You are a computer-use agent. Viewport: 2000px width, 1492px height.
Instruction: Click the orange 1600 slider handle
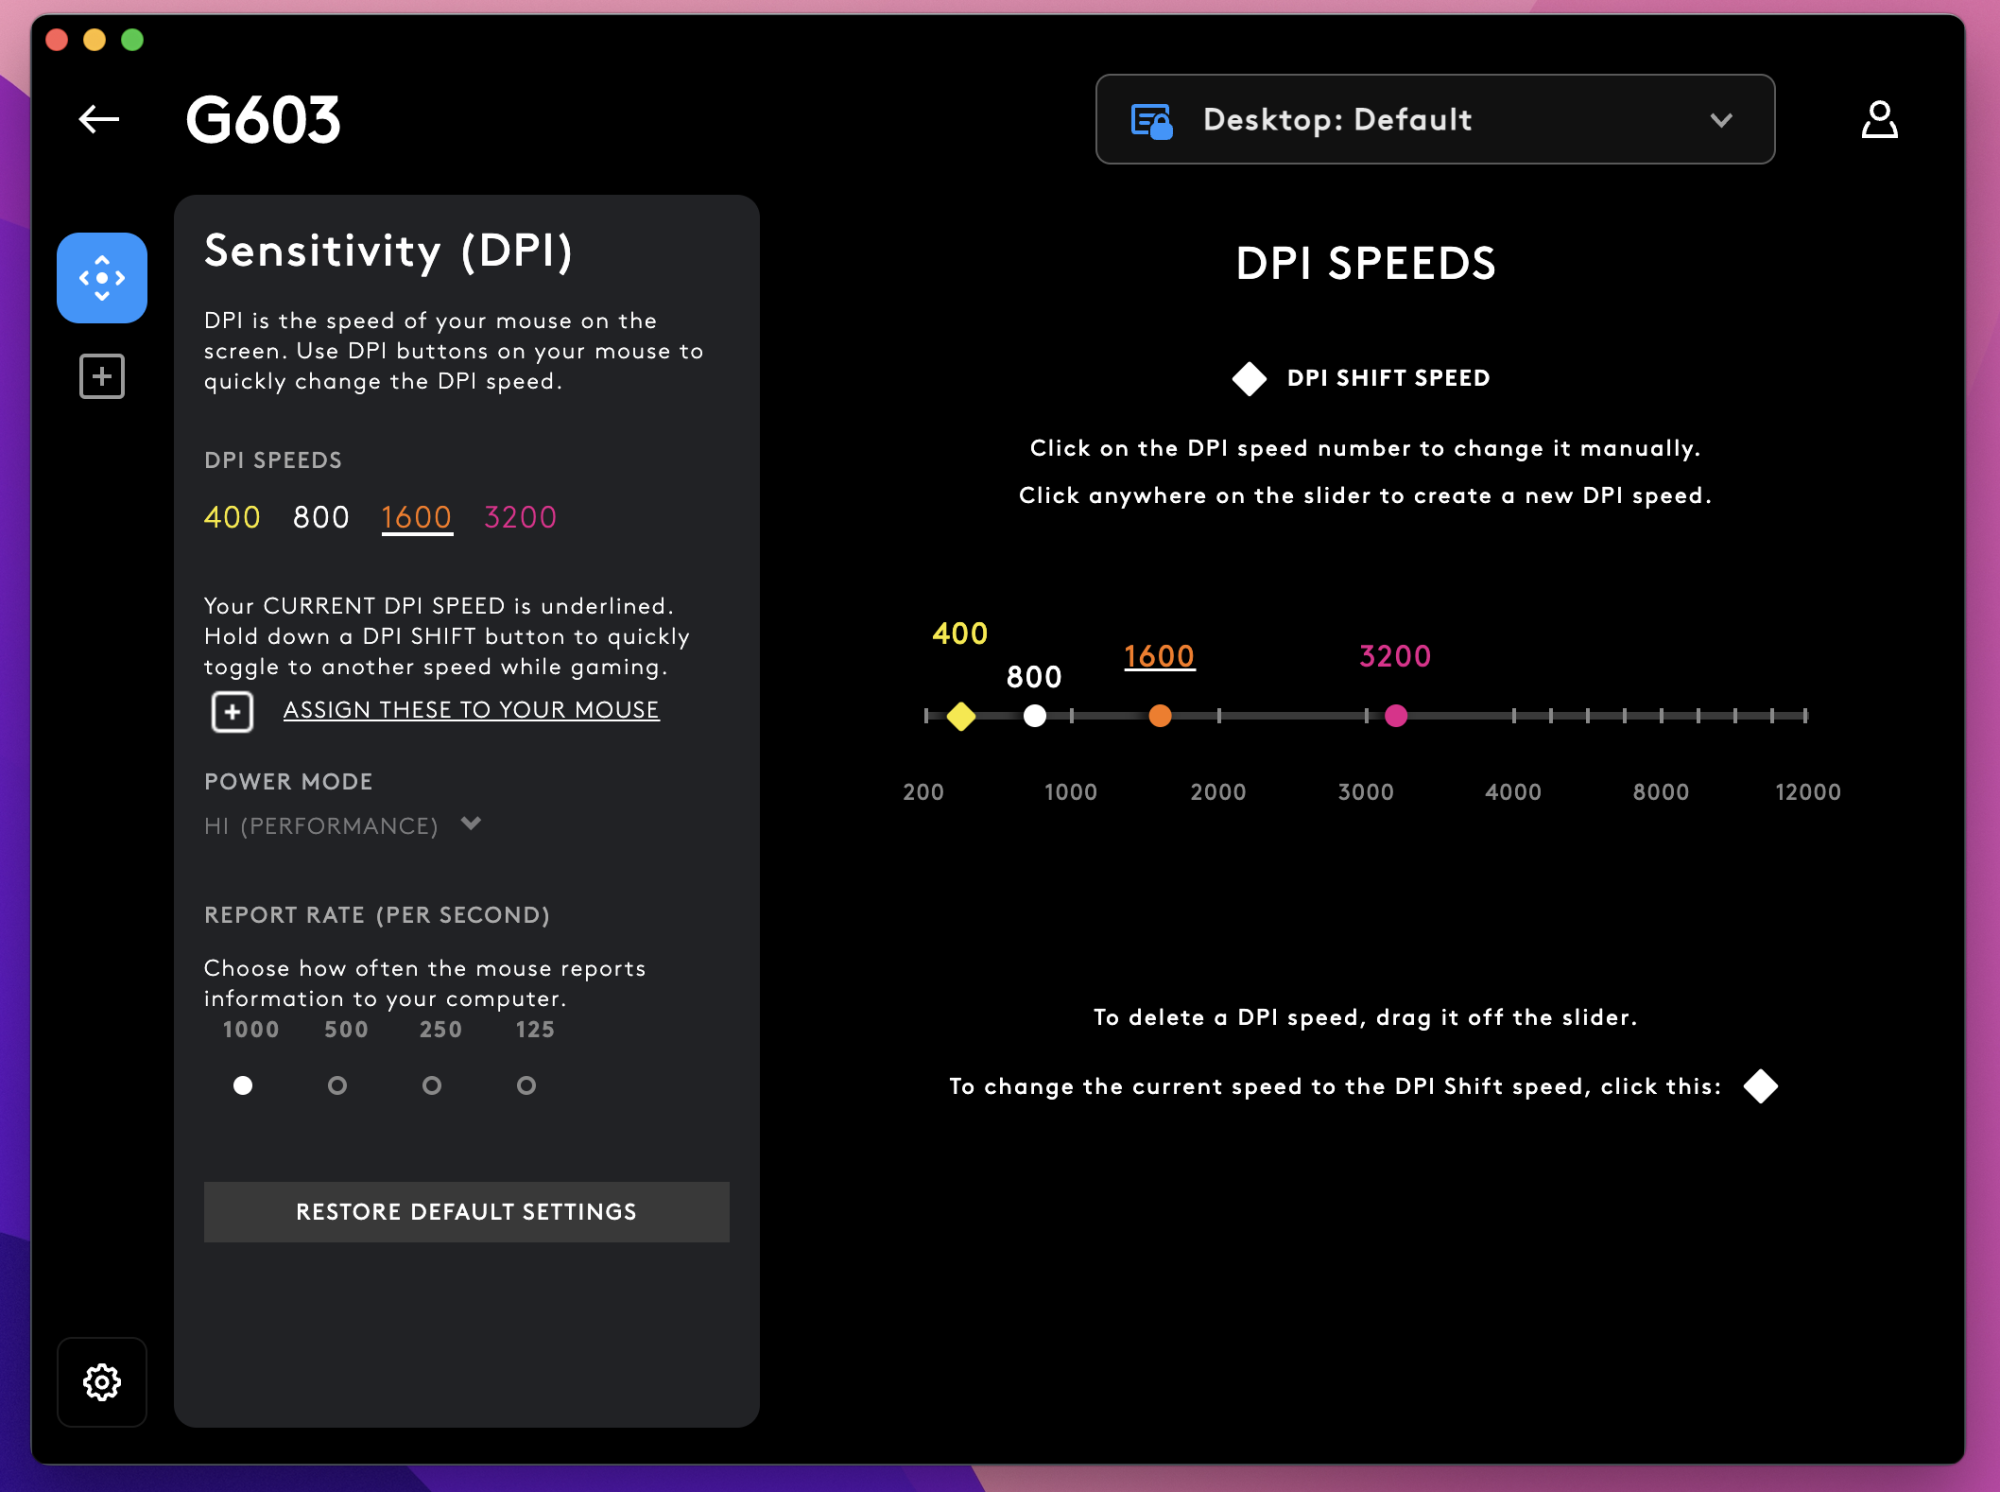tap(1160, 716)
